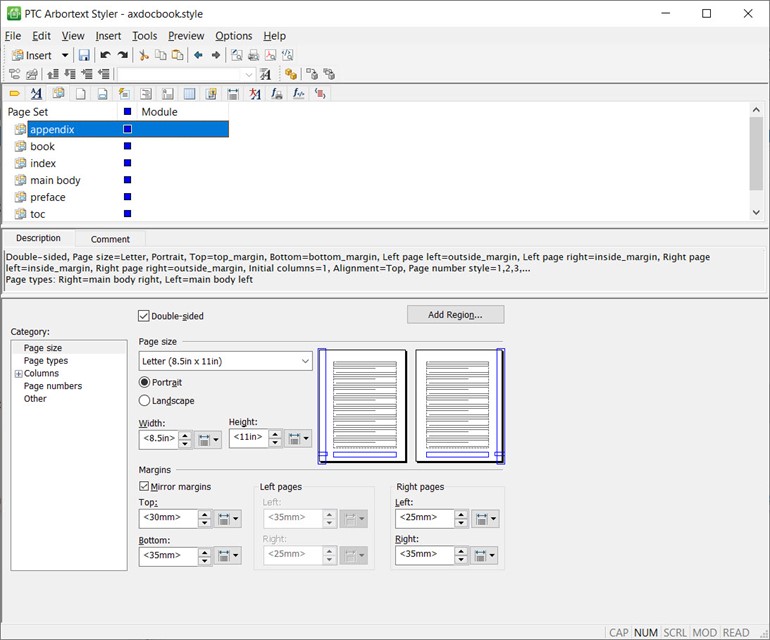The width and height of the screenshot is (770, 640).
Task: Select the Other category
Action: (x=35, y=399)
